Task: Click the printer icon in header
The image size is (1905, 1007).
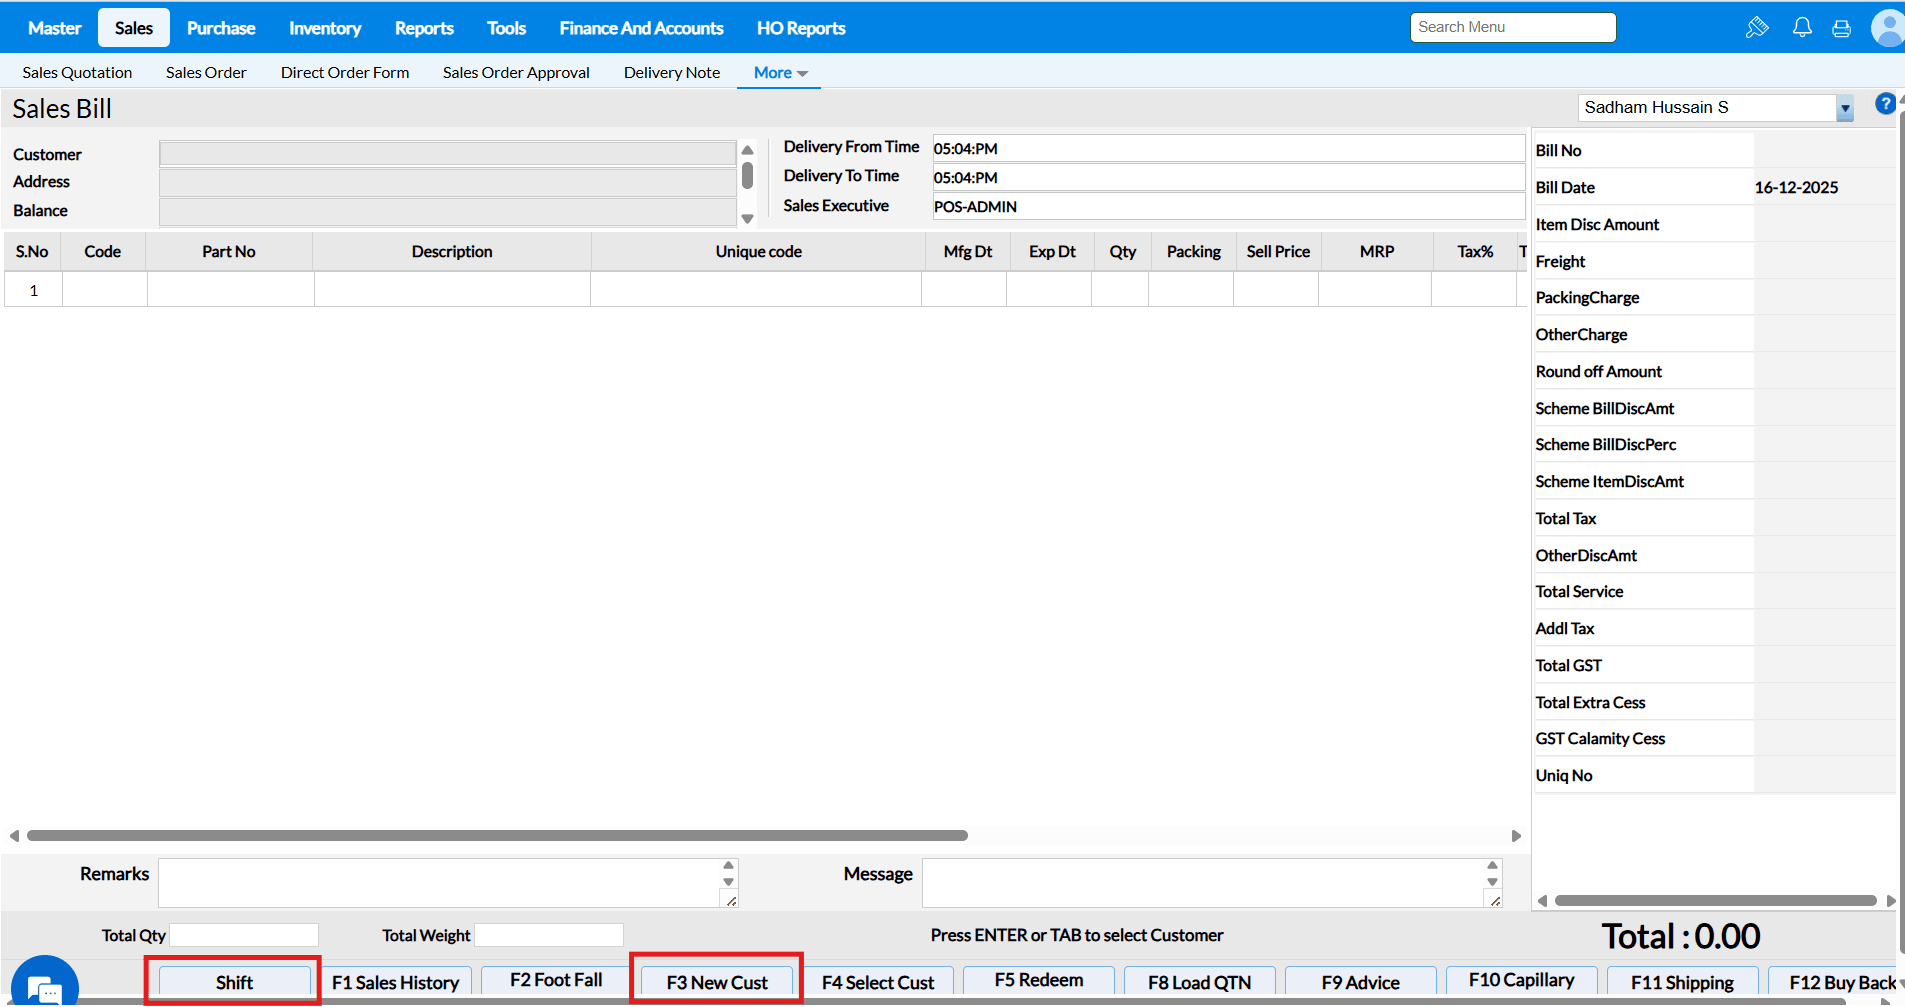Action: 1841,28
